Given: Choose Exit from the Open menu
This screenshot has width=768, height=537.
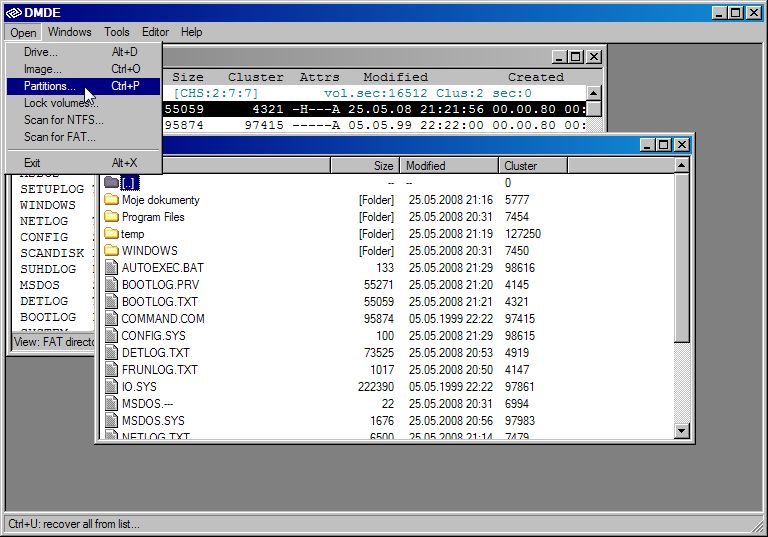Looking at the screenshot, I should (83, 163).
